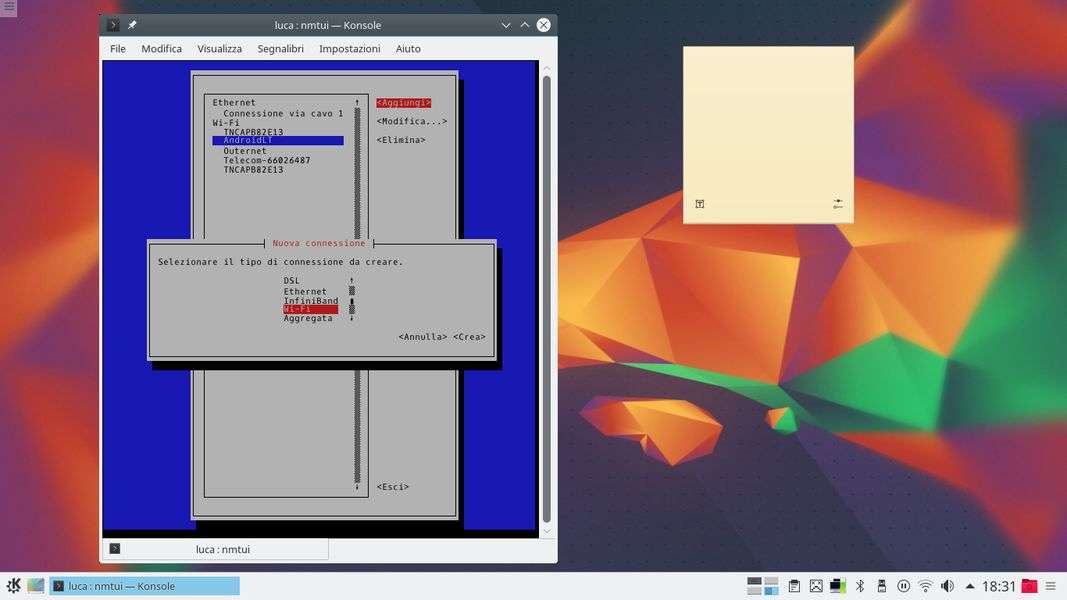Image resolution: width=1067 pixels, height=600 pixels.
Task: Open the KDE application launcher
Action: 13,586
